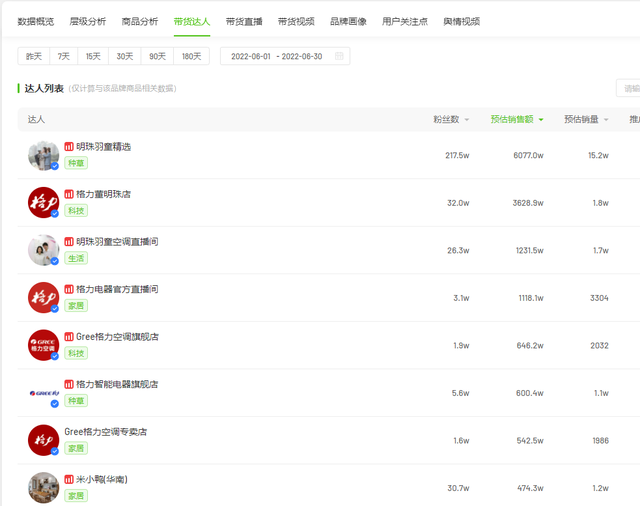The width and height of the screenshot is (640, 506).
Task: Open the 数据概览 tab
Action: [36, 22]
